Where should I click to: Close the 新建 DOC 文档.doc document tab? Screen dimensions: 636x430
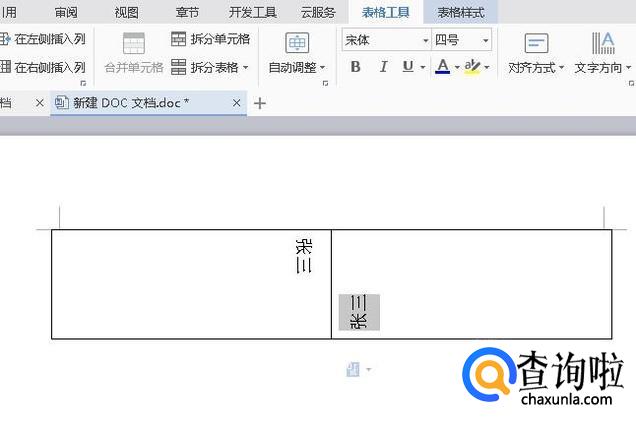click(237, 103)
